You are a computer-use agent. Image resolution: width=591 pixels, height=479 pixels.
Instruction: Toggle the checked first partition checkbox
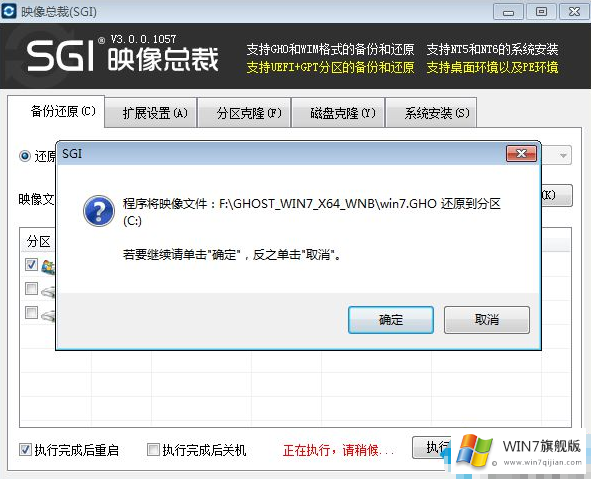coord(31,265)
